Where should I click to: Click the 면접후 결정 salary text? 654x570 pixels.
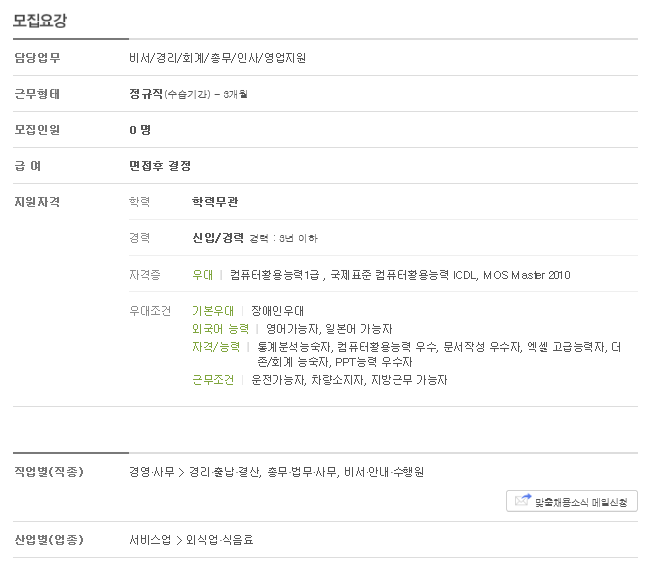click(160, 165)
